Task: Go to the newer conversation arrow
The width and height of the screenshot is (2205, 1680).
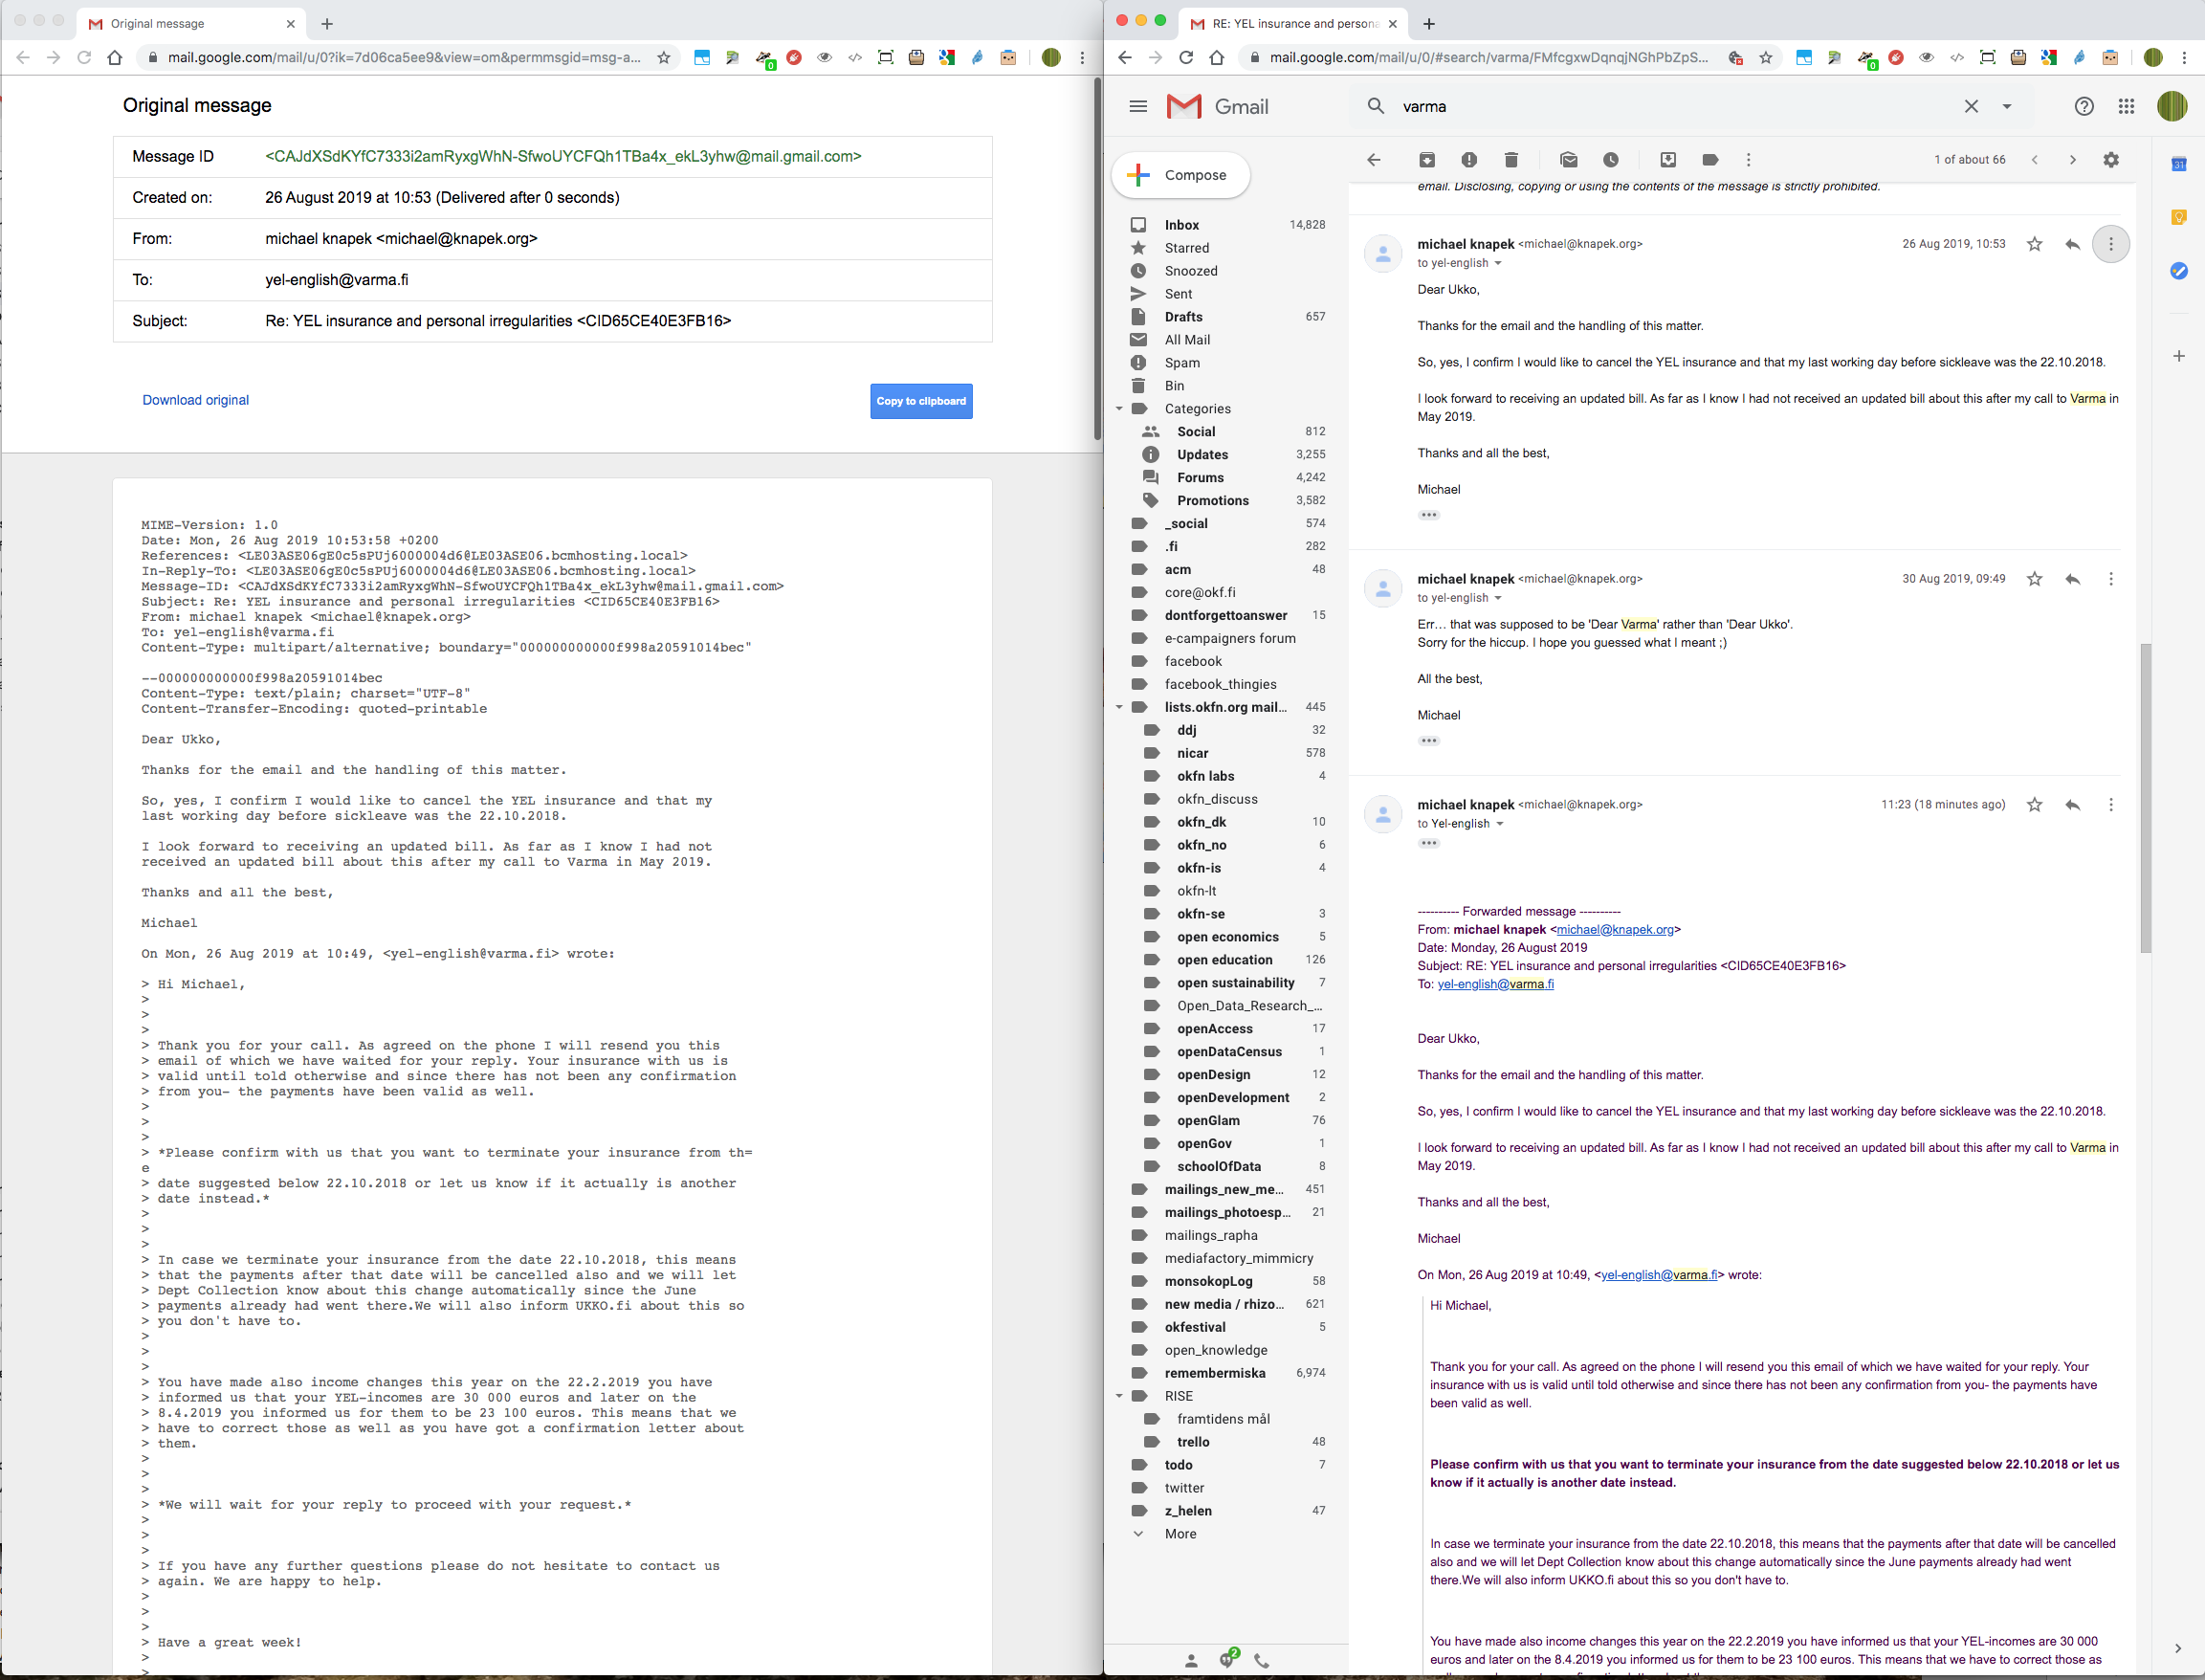Action: point(2034,160)
